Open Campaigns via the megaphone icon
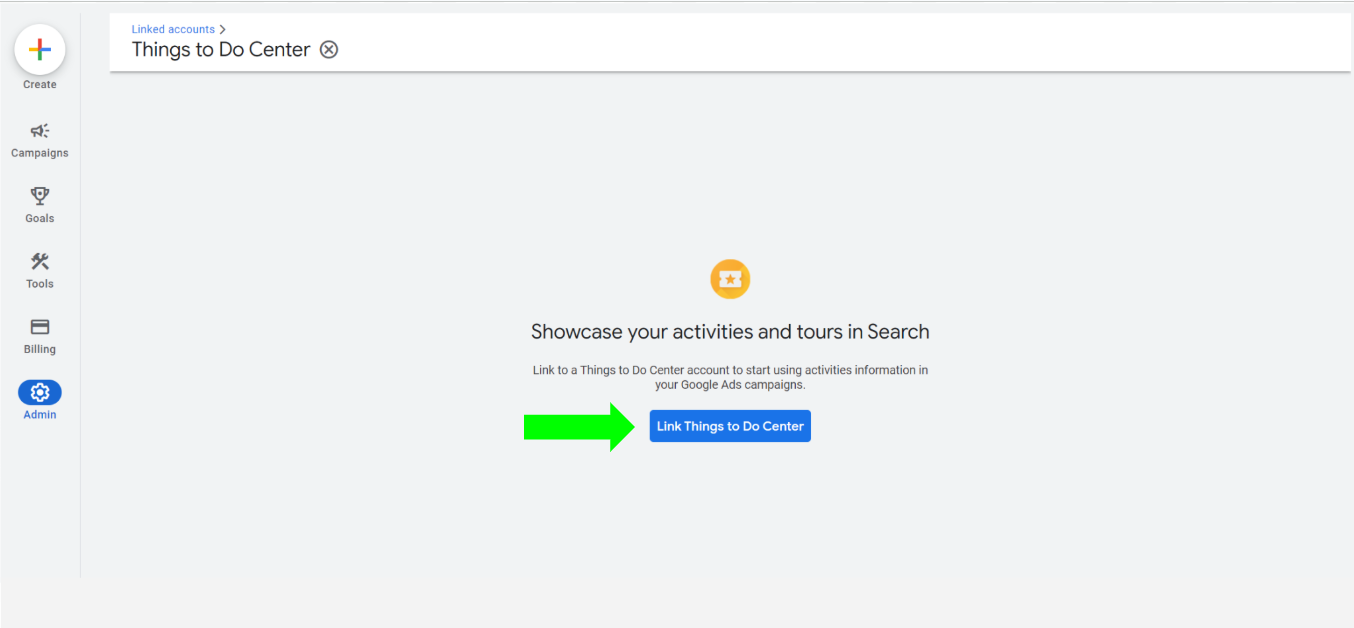Viewport: 1354px width, 628px height. coord(40,131)
